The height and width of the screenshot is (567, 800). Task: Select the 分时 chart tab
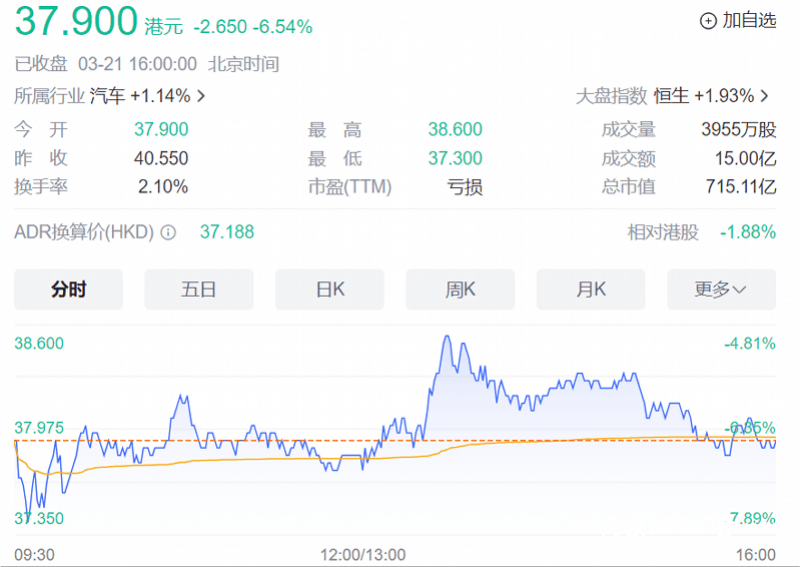coord(68,289)
